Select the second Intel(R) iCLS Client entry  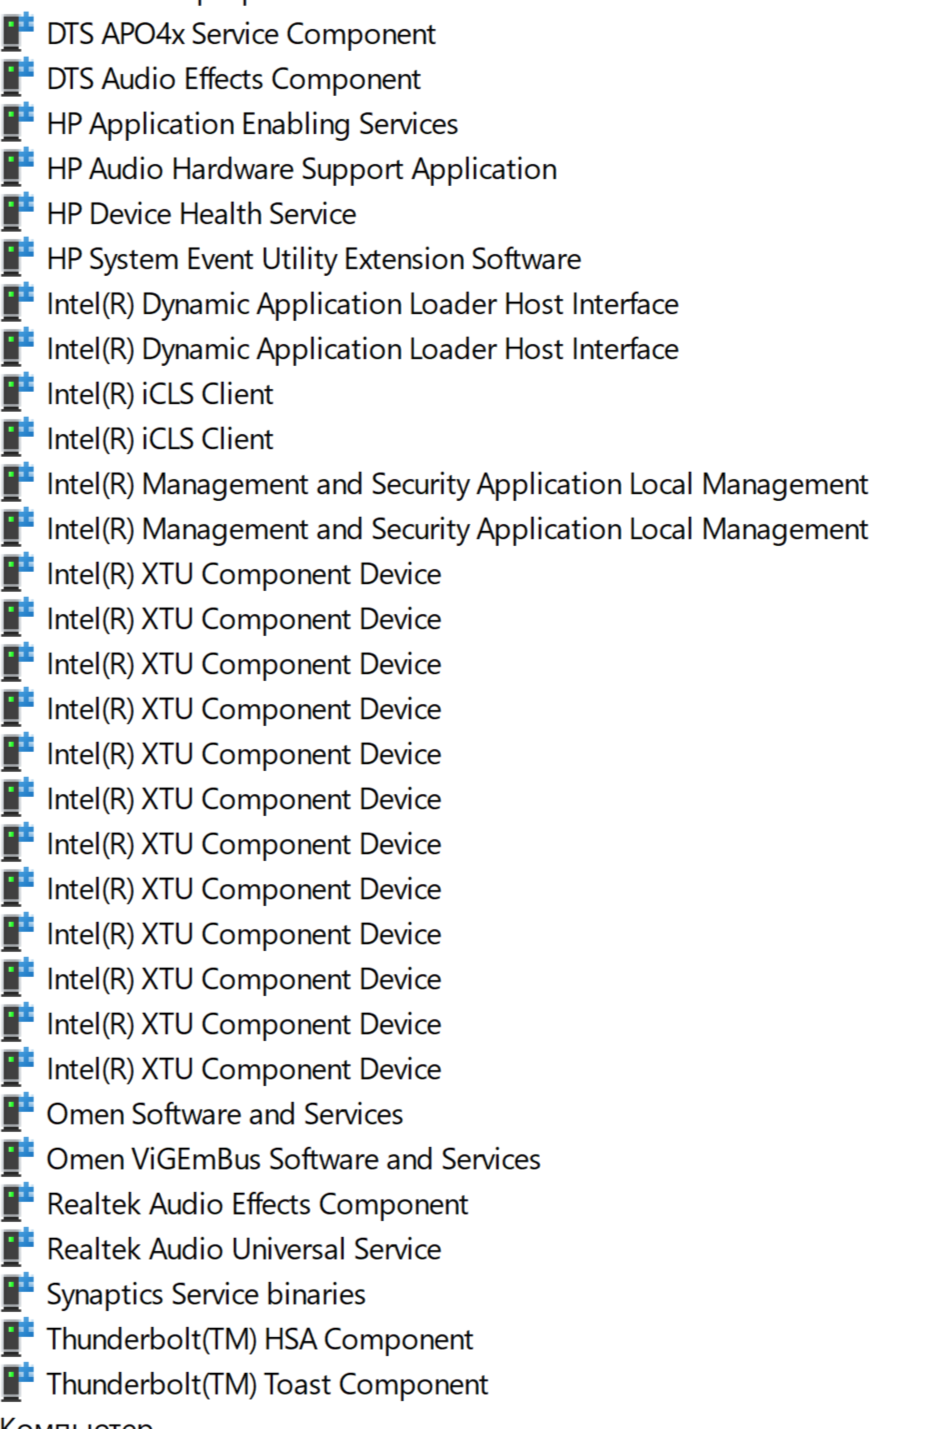click(x=159, y=438)
